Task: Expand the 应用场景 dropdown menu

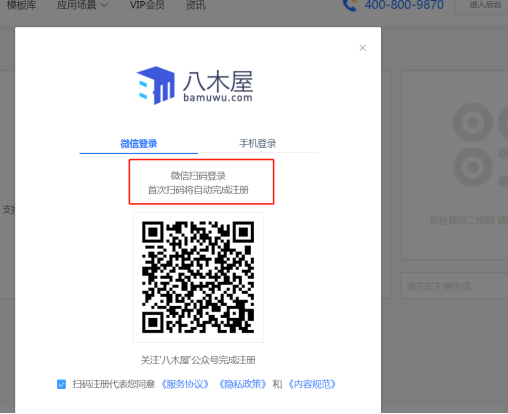Action: (x=82, y=5)
